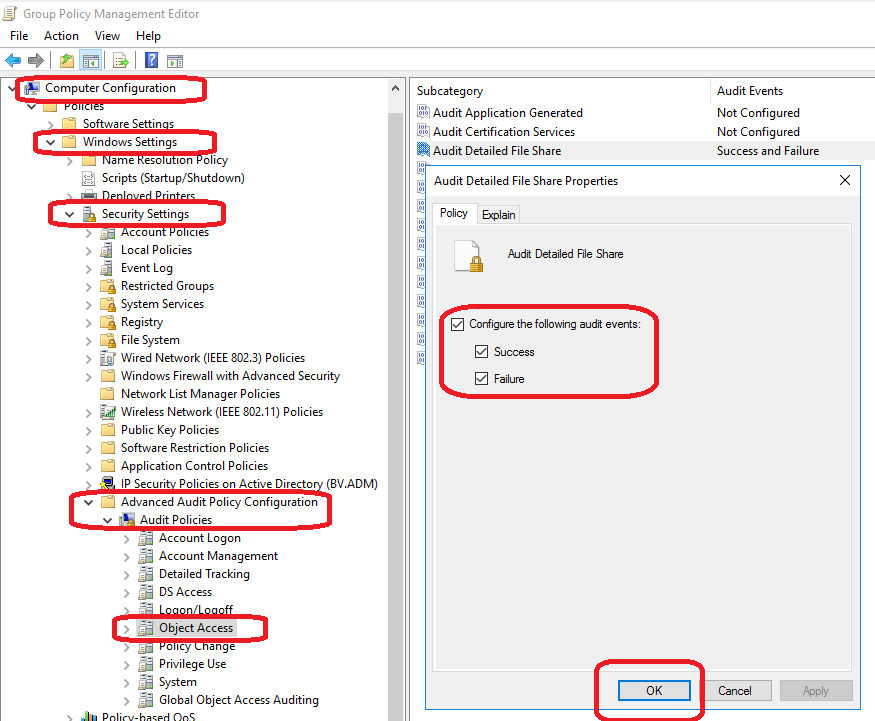Click the Back arrow toolbar icon
Screen dimensions: 875x721
click(13, 61)
